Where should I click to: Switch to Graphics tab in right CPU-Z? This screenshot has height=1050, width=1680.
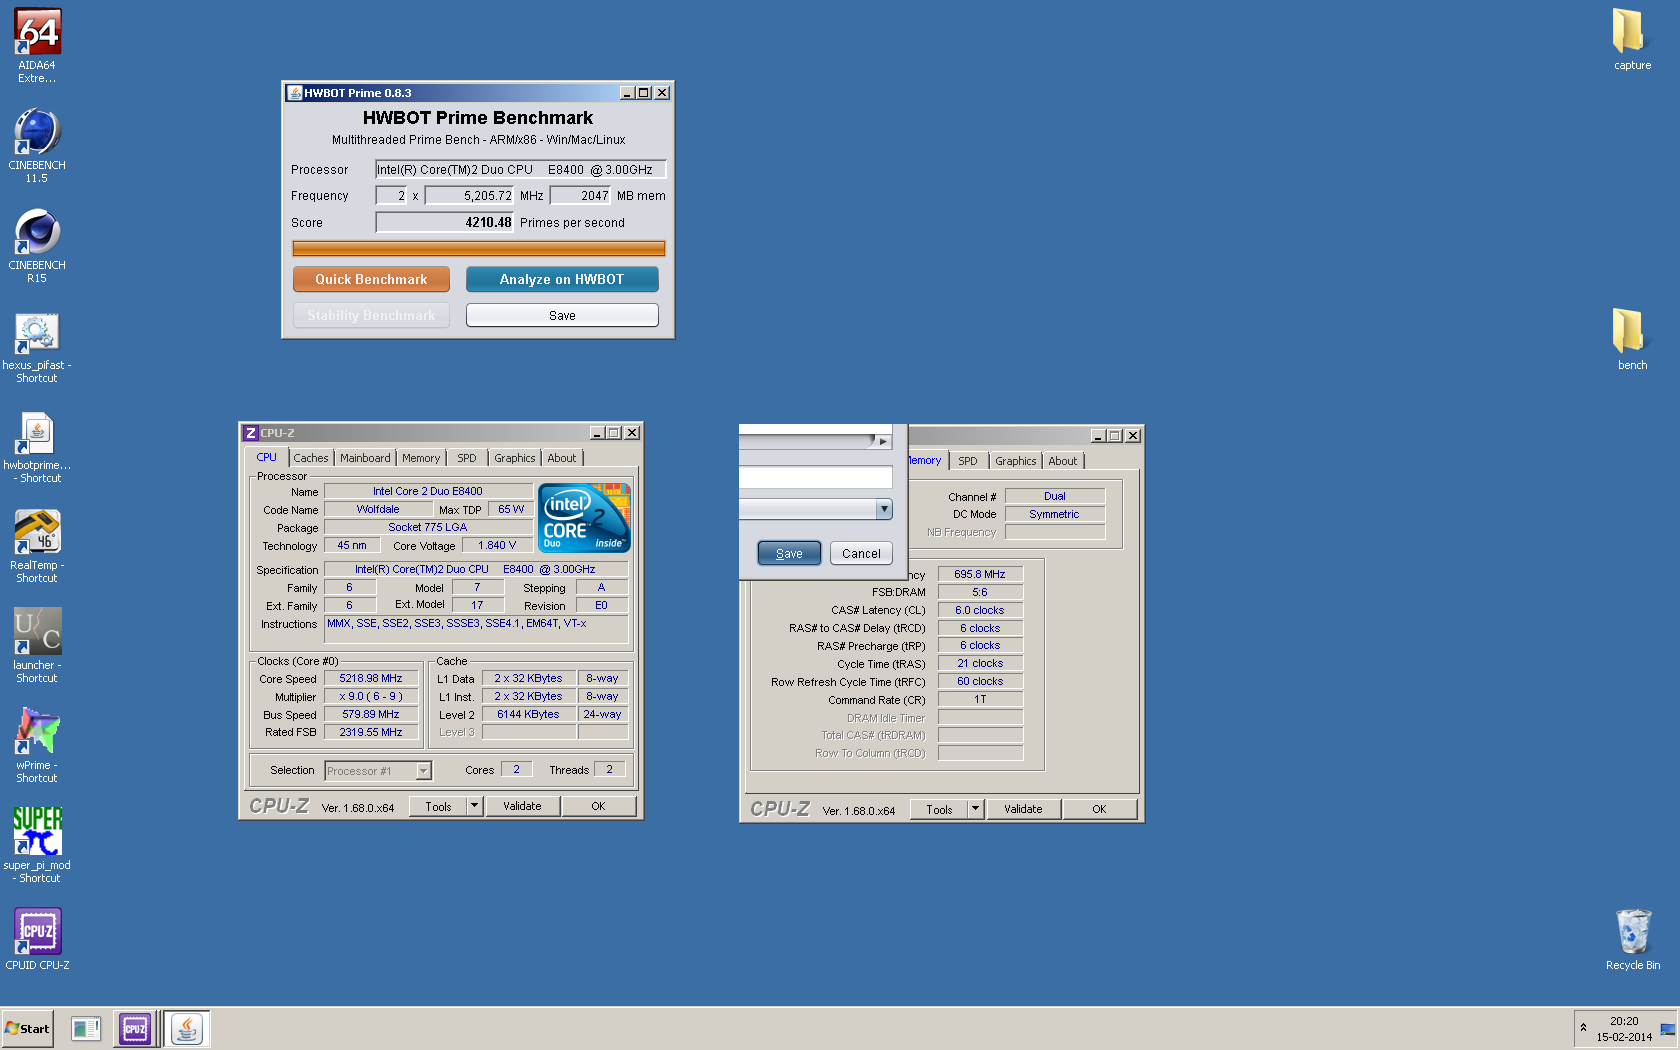point(1016,461)
